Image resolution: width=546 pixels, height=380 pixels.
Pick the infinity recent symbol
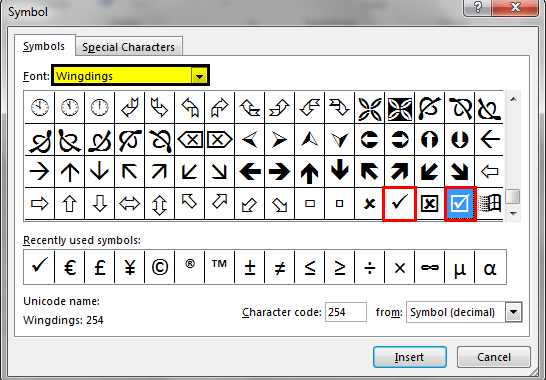429,267
